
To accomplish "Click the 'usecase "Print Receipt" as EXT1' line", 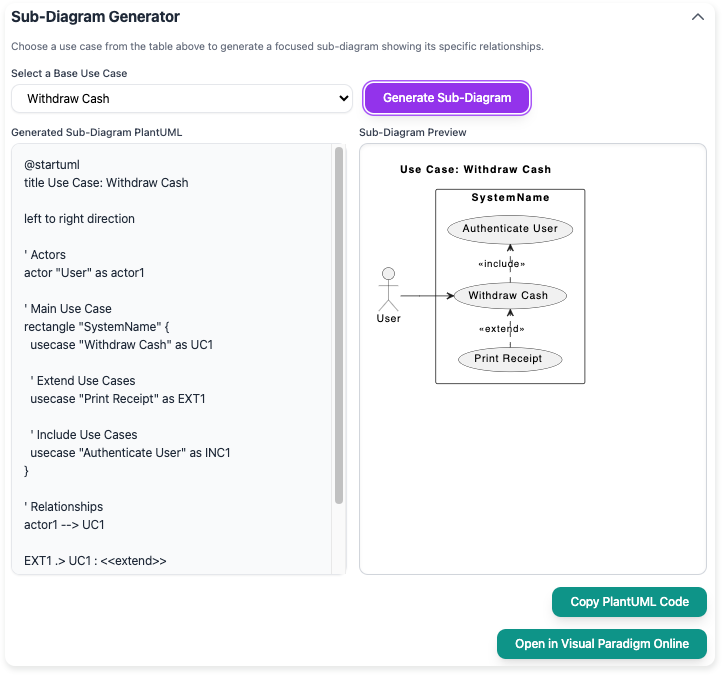I will tap(118, 399).
